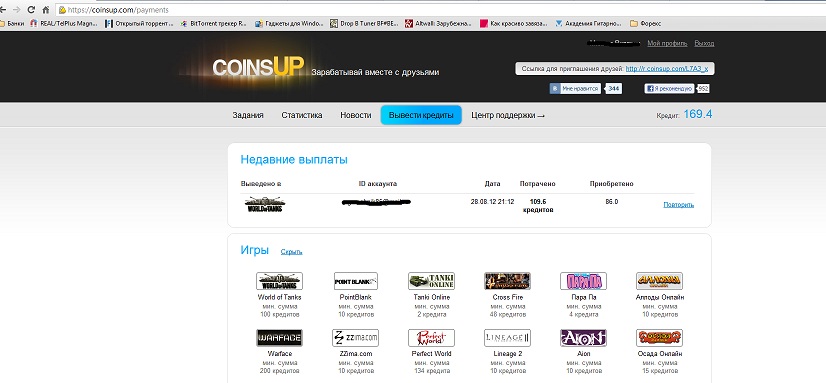826x383 pixels.
Task: Choose the Lineage 2 game icon
Action: pyautogui.click(x=507, y=338)
